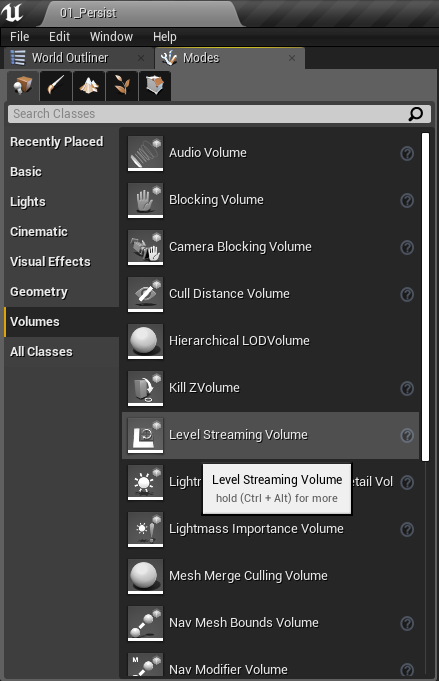Activate Foliage mode plant icon
Viewport: 439px width, 681px height.
coord(122,86)
